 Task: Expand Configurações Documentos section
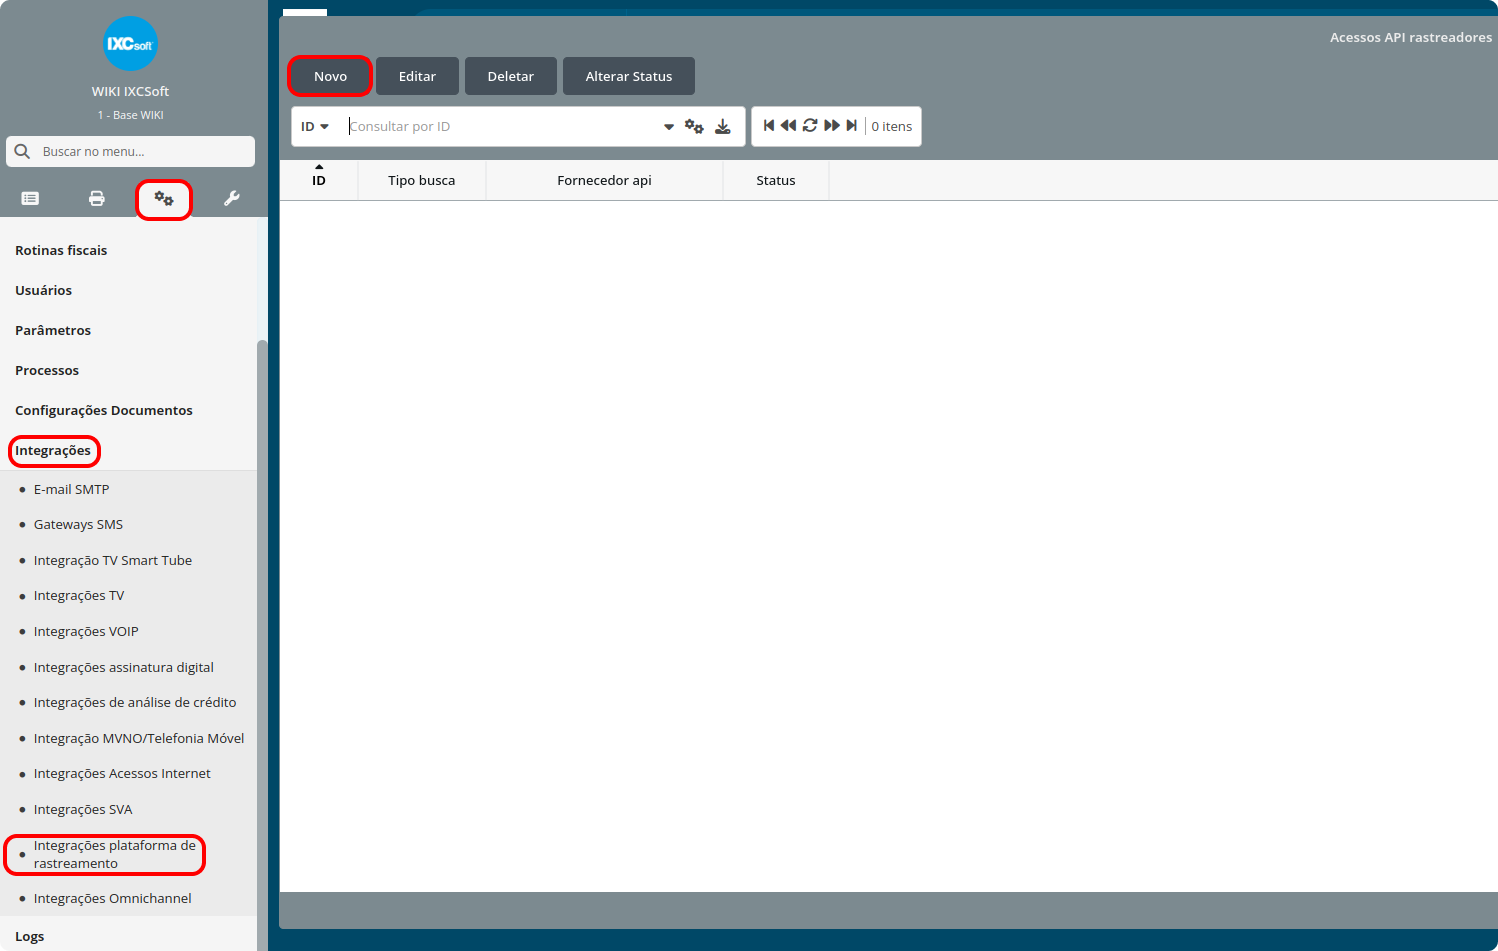104,411
